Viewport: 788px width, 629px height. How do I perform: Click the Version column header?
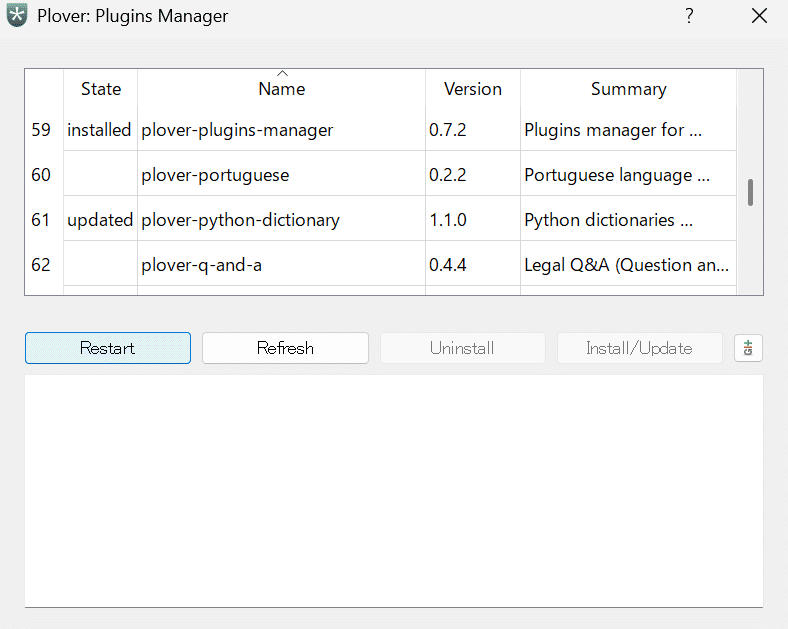click(x=472, y=89)
